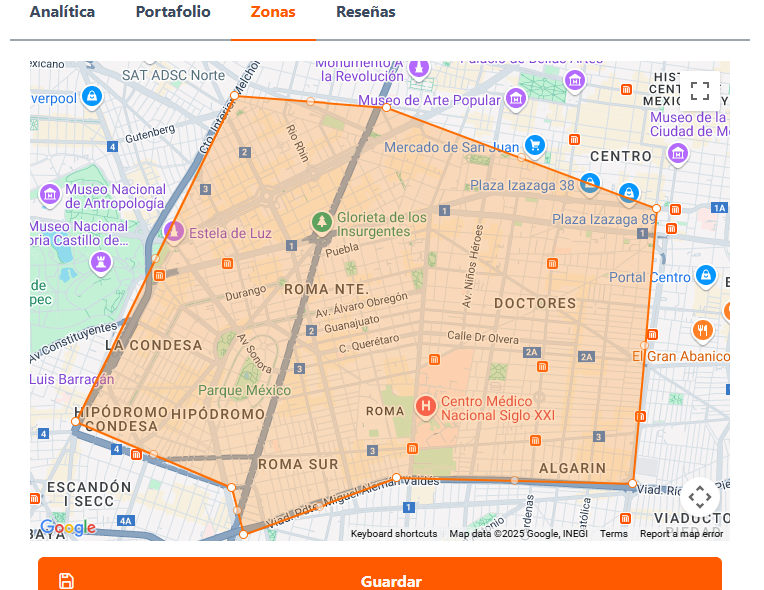Toggle fullscreen map view
The image size is (764, 590).
pyautogui.click(x=700, y=91)
